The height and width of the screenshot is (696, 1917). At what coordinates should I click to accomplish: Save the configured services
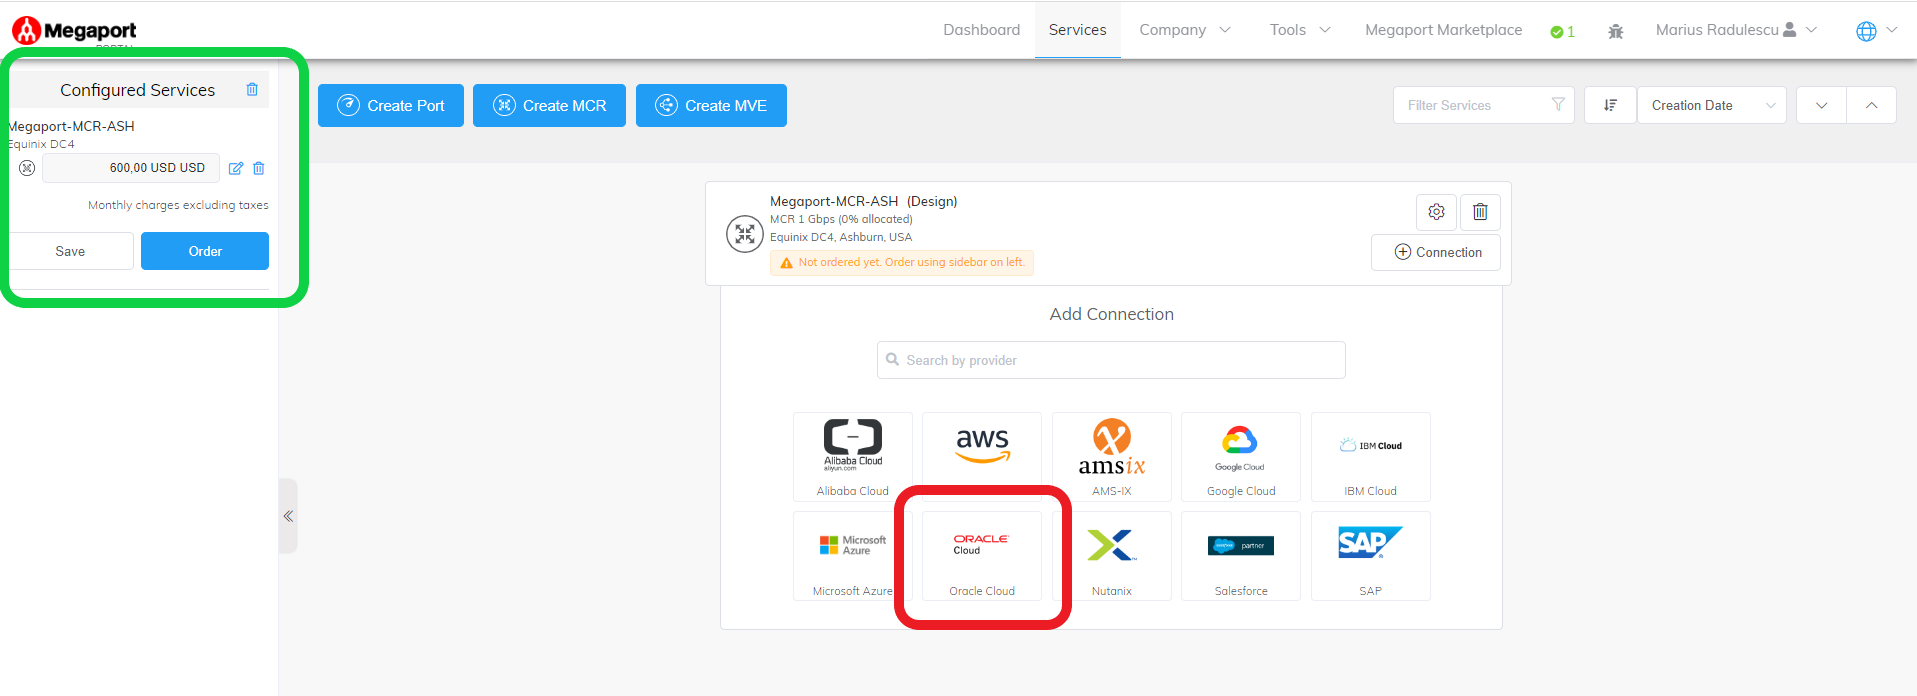70,251
